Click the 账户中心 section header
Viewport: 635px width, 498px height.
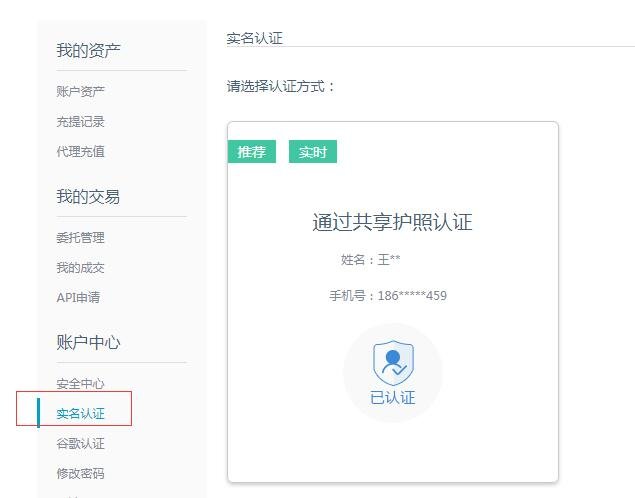click(x=89, y=342)
